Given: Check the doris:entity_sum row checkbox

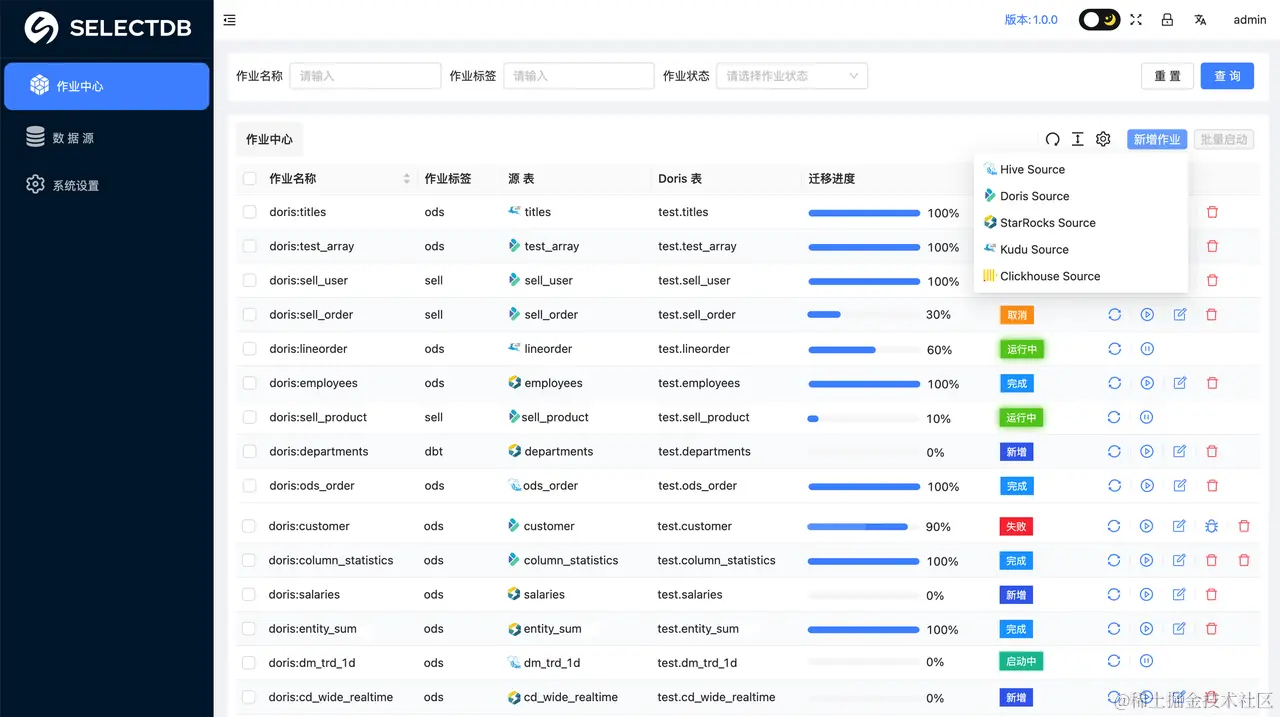Looking at the screenshot, I should pos(249,629).
